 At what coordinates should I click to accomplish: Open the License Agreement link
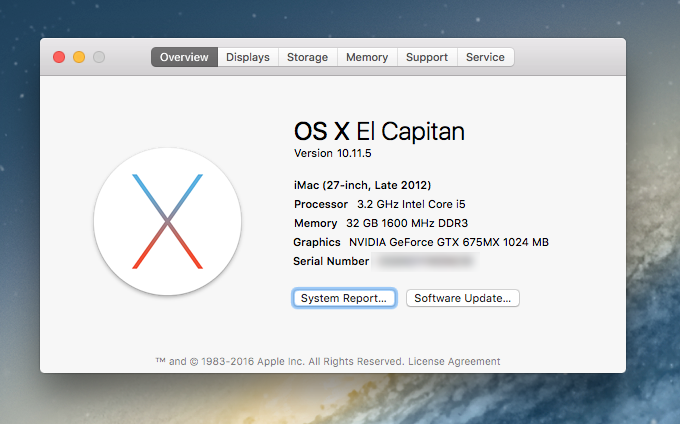(454, 361)
